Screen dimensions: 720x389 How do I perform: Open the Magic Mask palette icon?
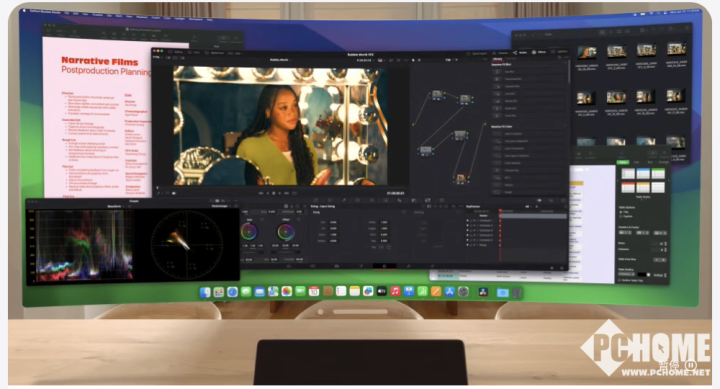(x=385, y=200)
